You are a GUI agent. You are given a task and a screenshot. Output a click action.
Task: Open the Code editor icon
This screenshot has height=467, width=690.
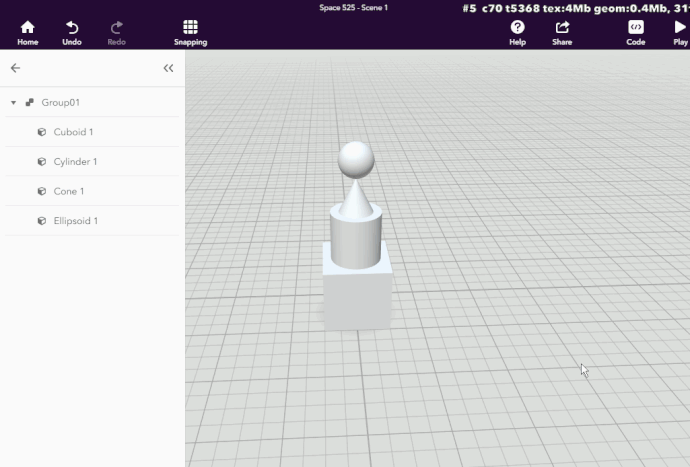635,27
